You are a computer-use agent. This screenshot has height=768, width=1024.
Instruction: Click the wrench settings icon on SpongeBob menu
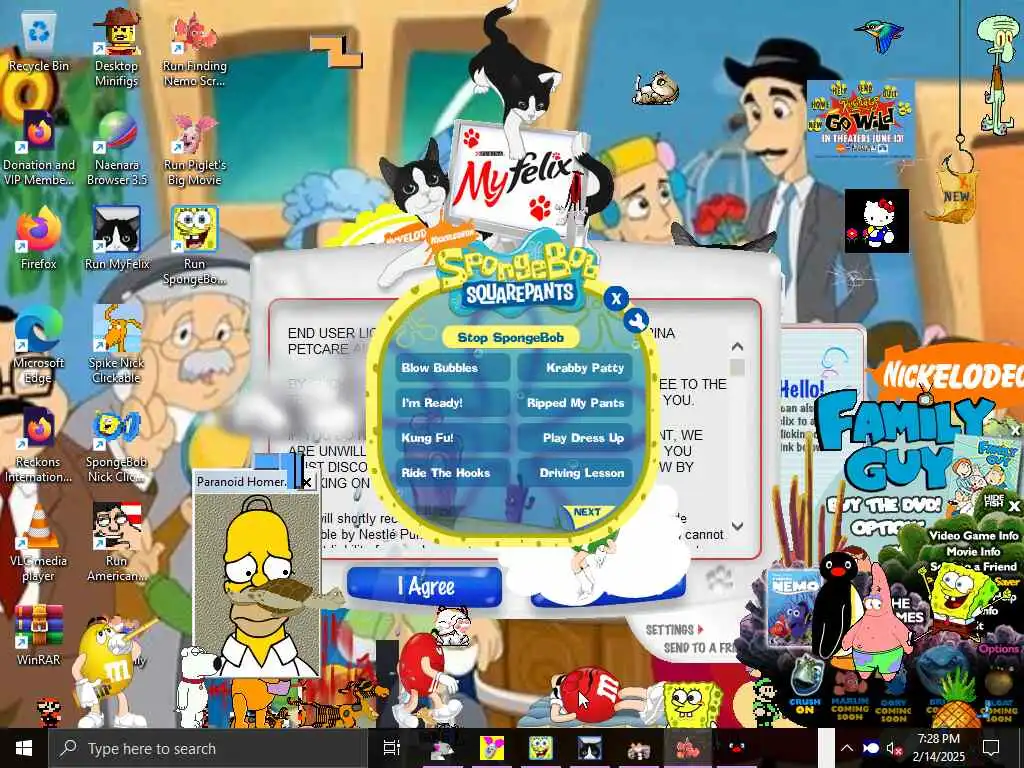[635, 321]
